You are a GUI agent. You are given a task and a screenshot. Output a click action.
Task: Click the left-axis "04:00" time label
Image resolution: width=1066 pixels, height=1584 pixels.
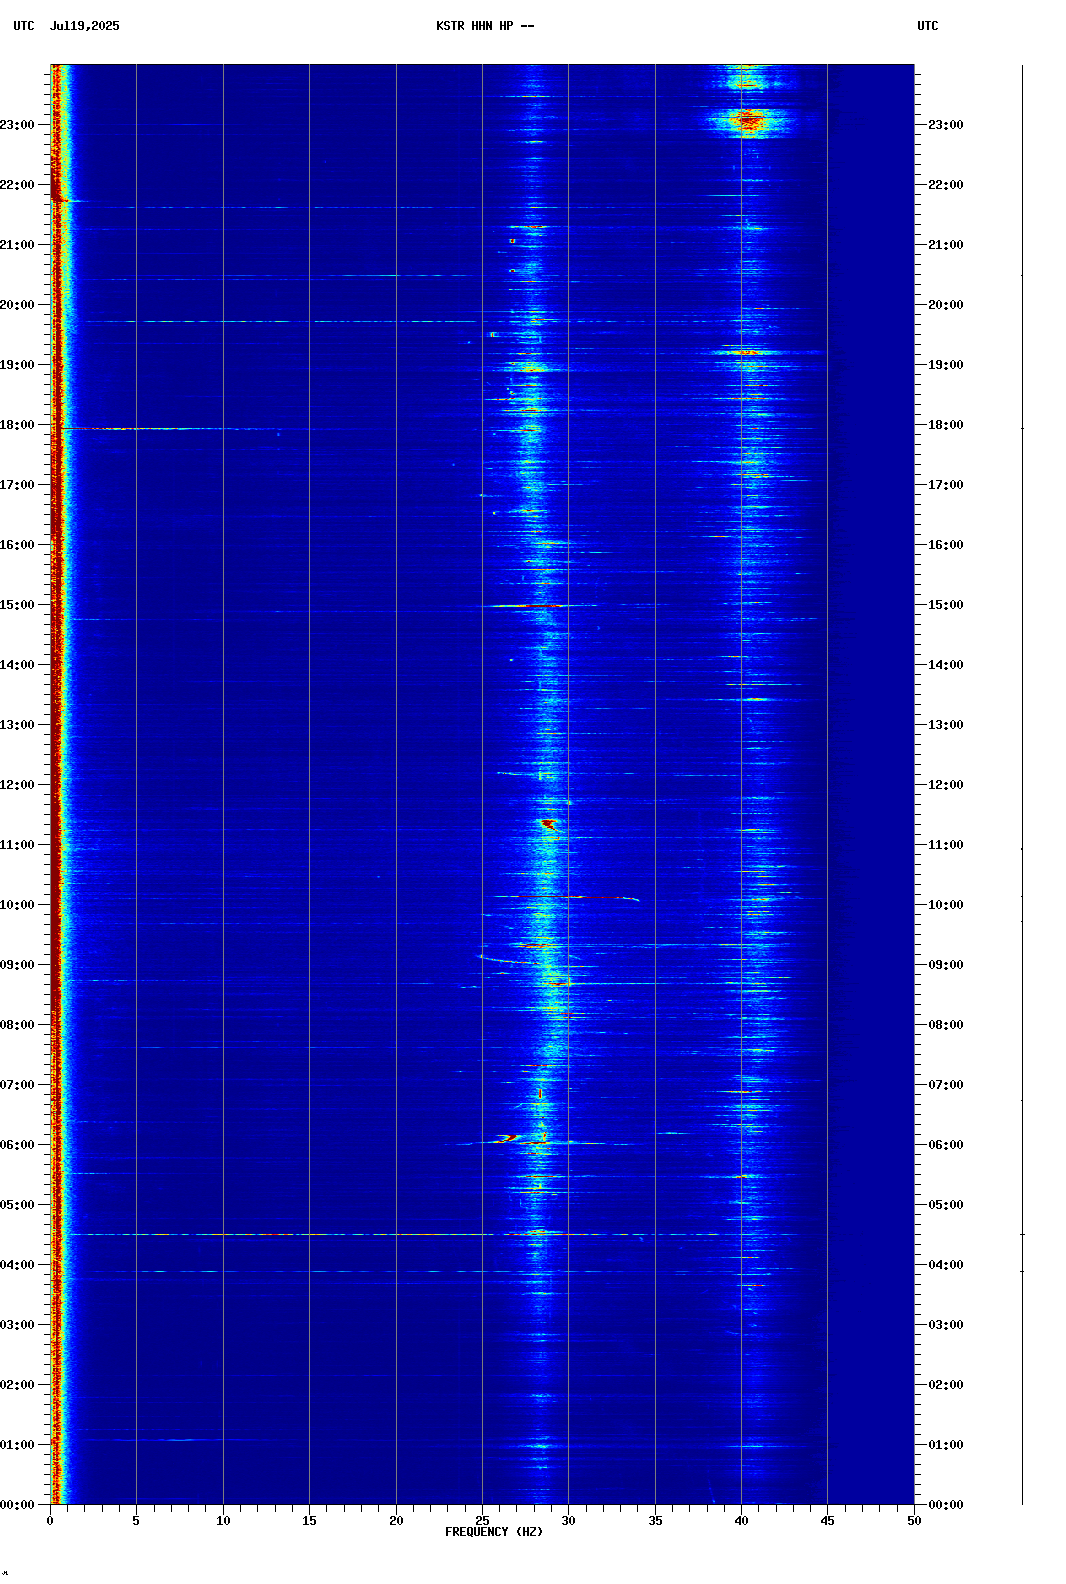pos(18,1265)
